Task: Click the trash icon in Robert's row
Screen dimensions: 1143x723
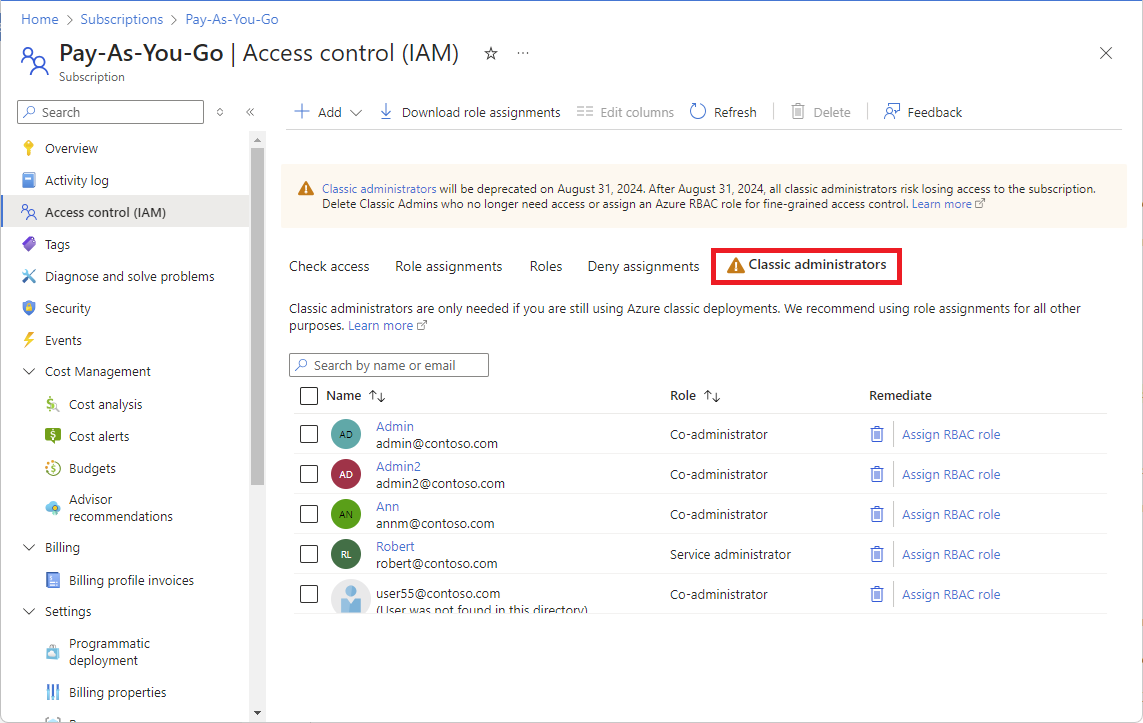Action: tap(877, 555)
